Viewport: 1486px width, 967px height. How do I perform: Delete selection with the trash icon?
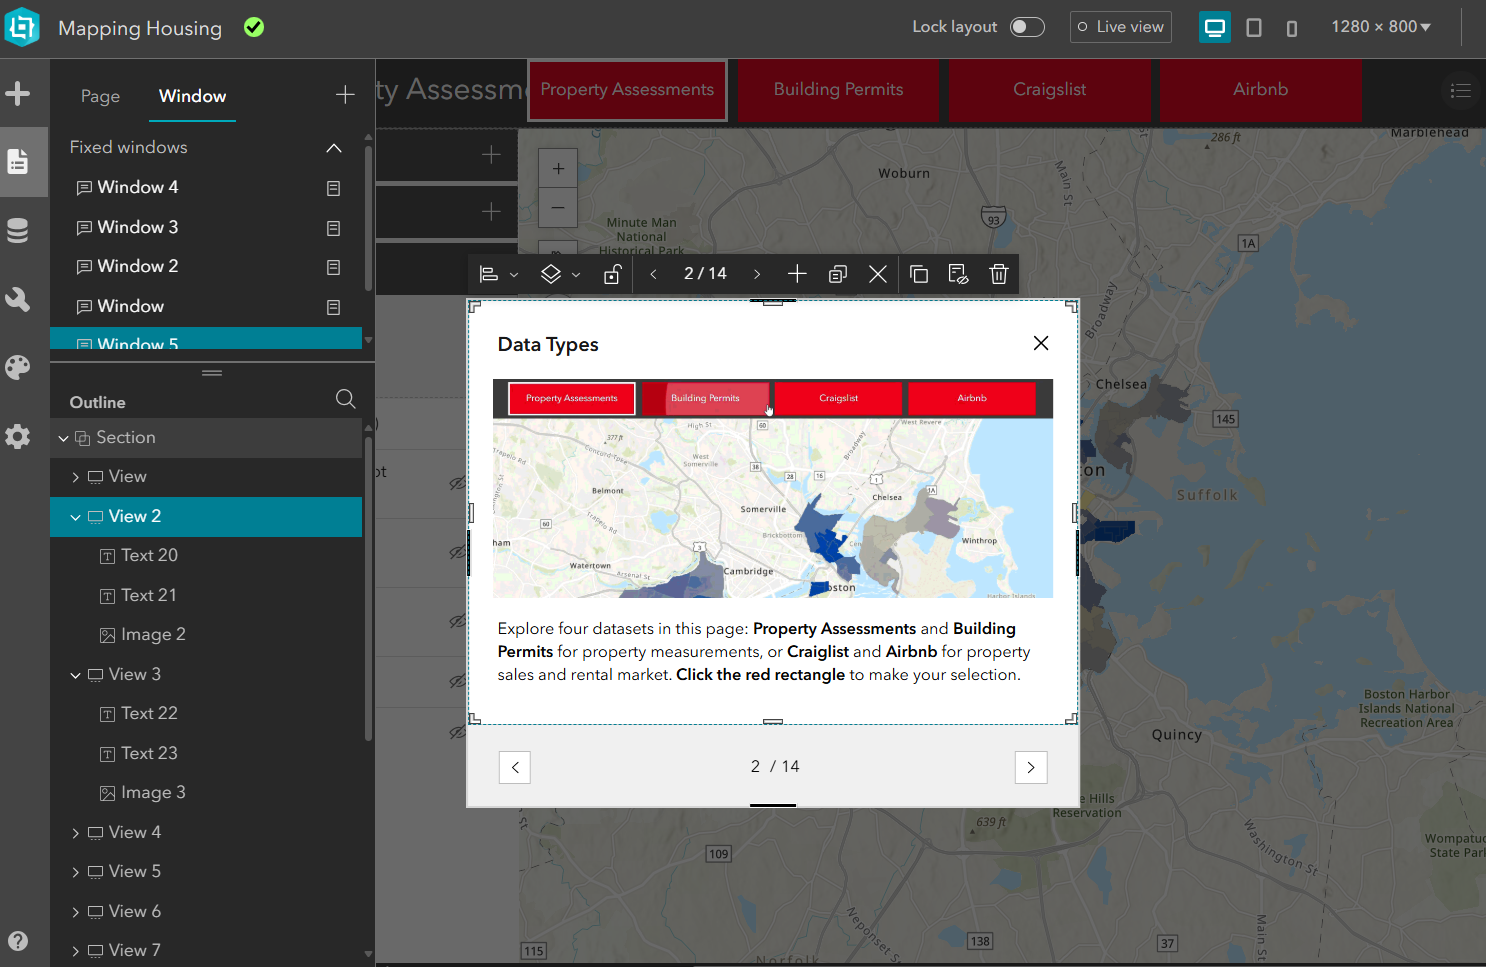tap(998, 274)
